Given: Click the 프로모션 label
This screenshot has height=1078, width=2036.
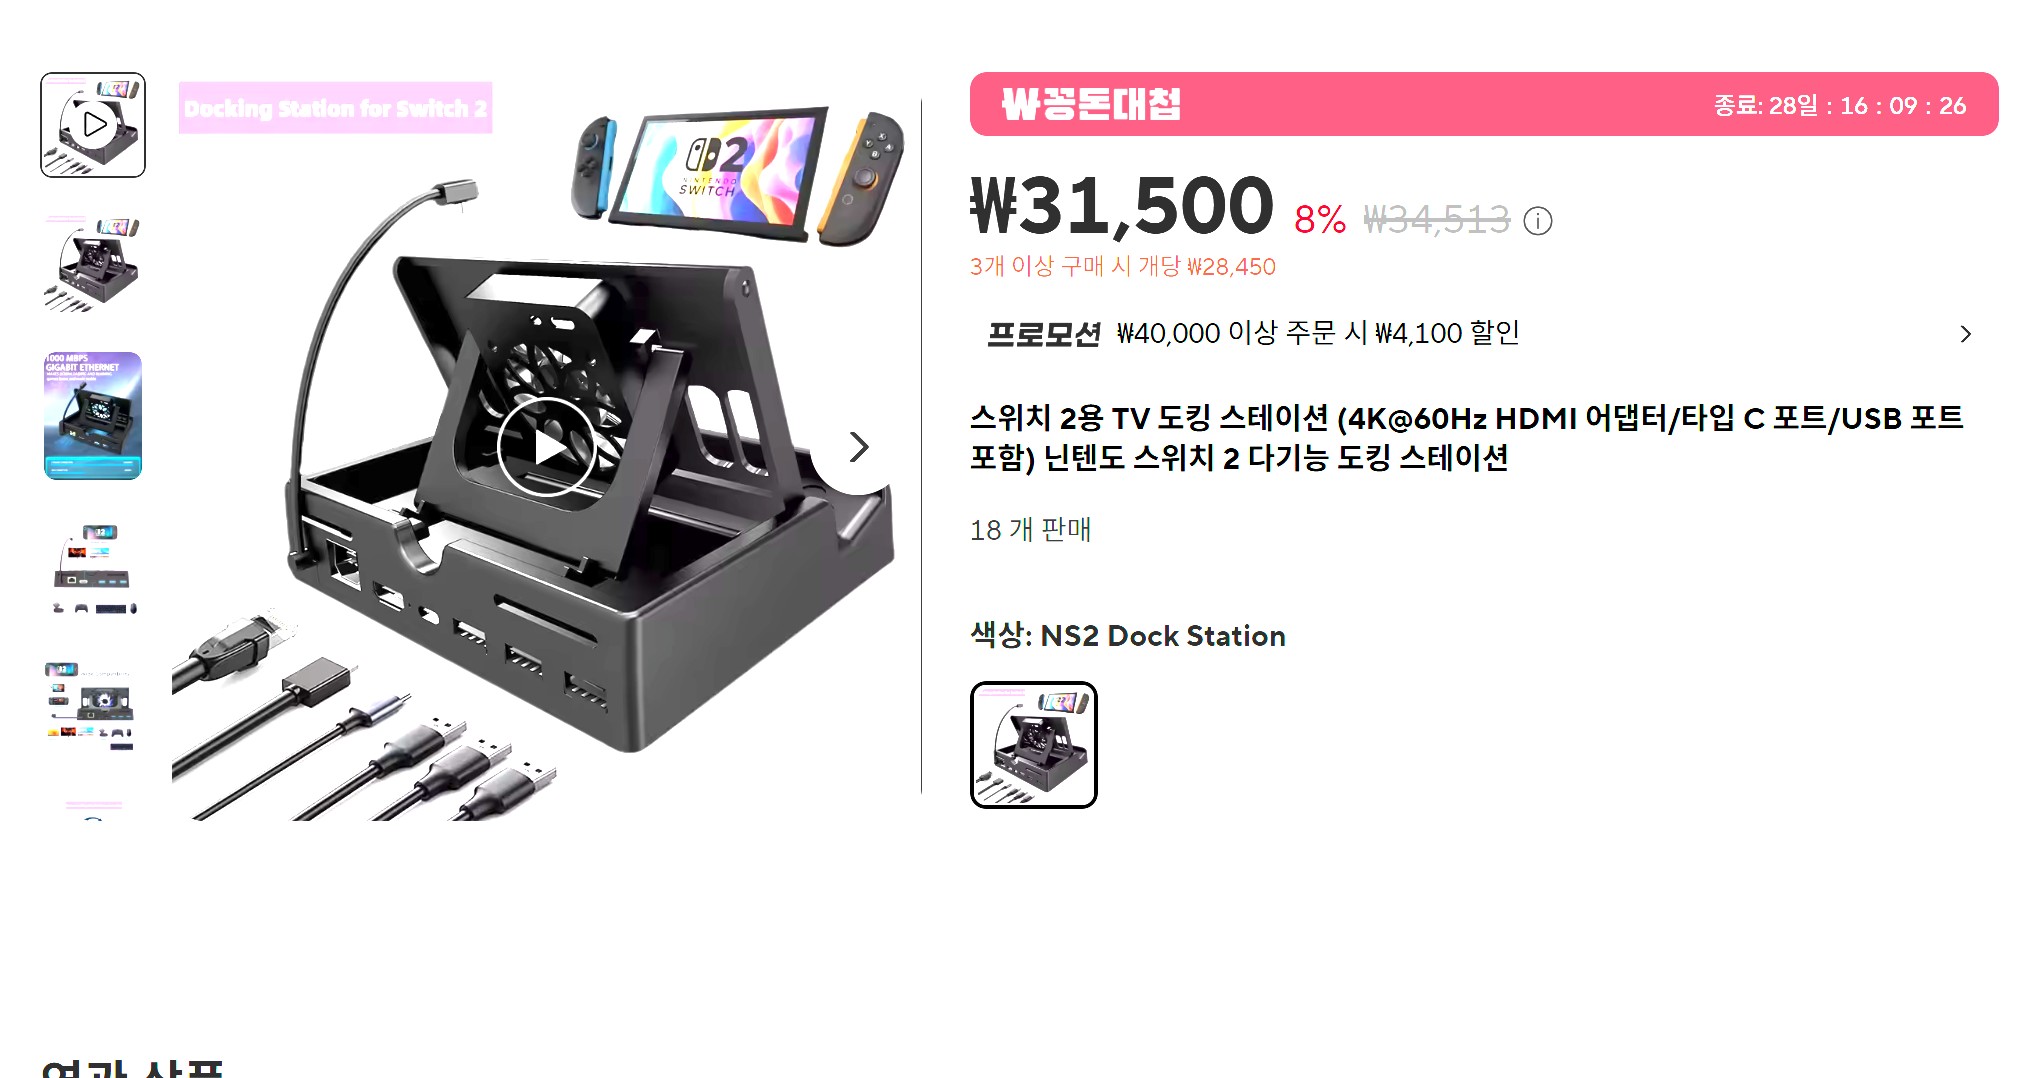Looking at the screenshot, I should pos(1044,334).
